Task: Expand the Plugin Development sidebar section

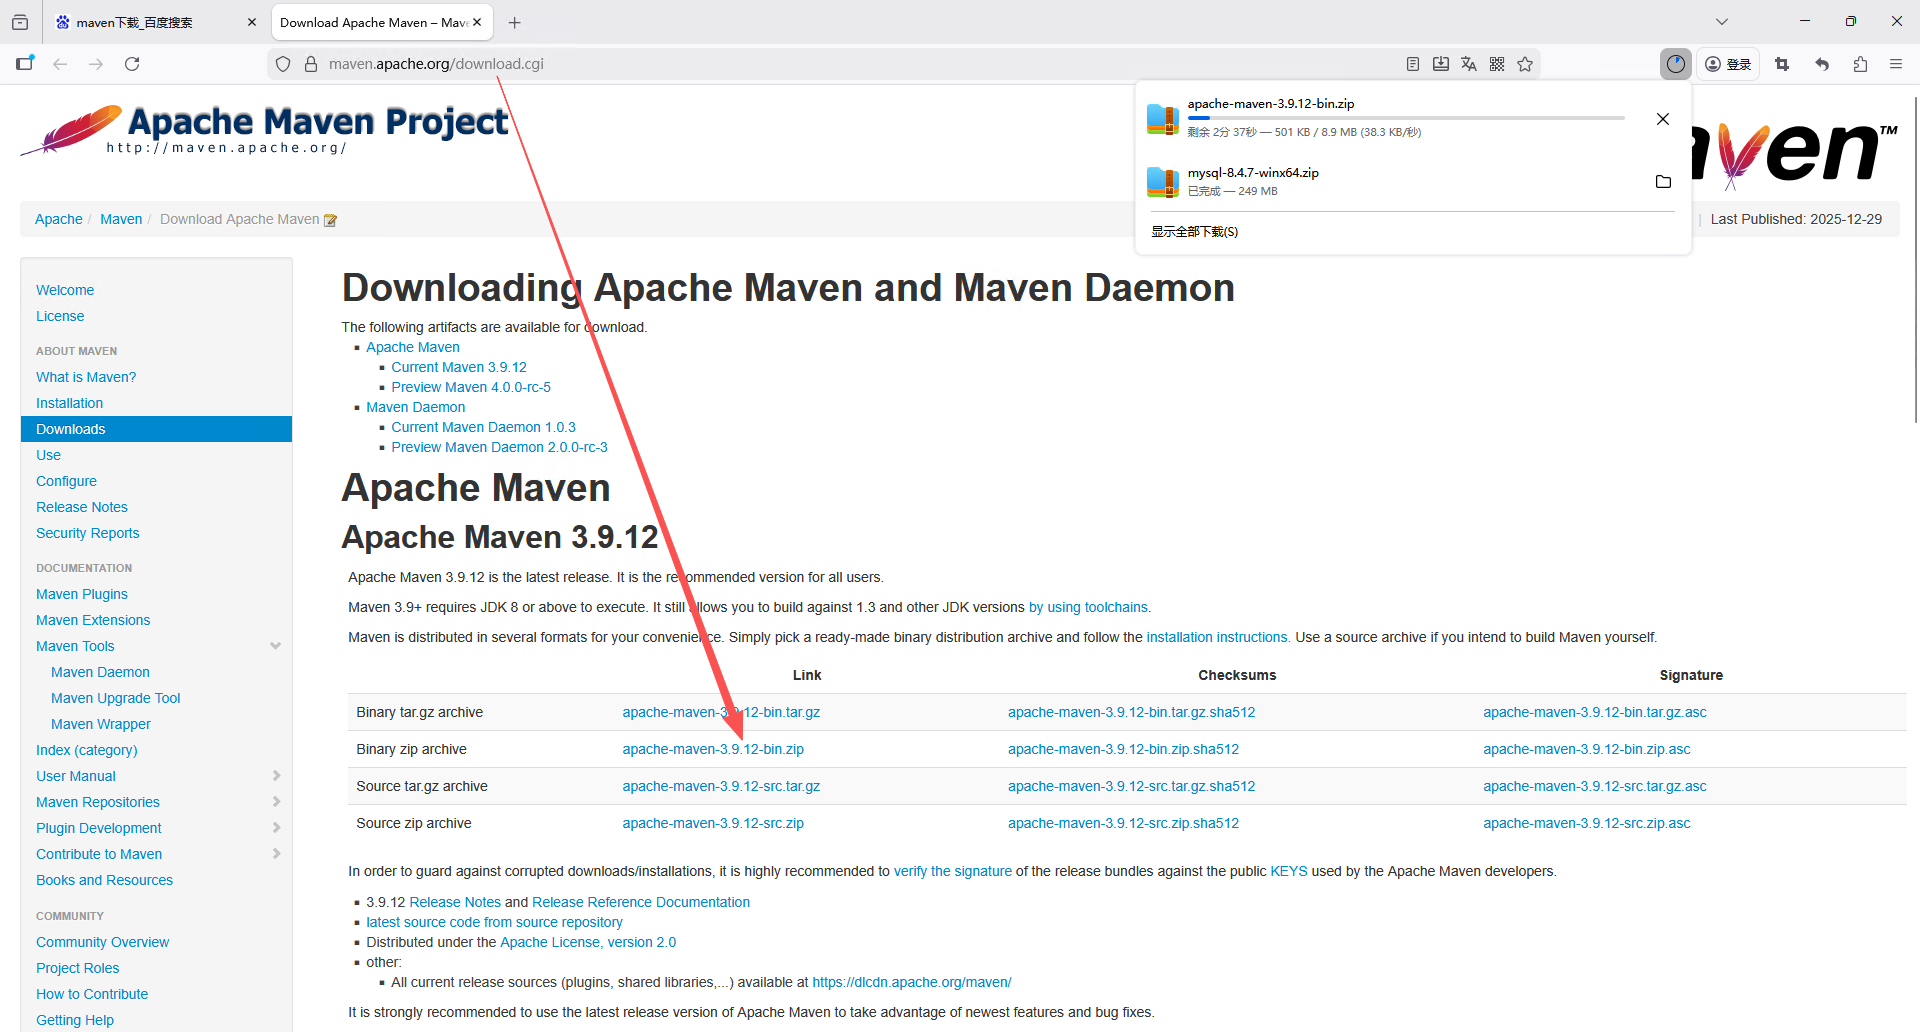Action: (x=276, y=828)
